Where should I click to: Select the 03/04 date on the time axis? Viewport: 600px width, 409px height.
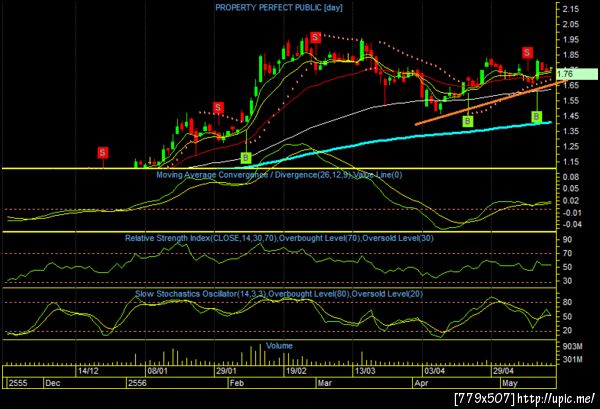tap(434, 371)
